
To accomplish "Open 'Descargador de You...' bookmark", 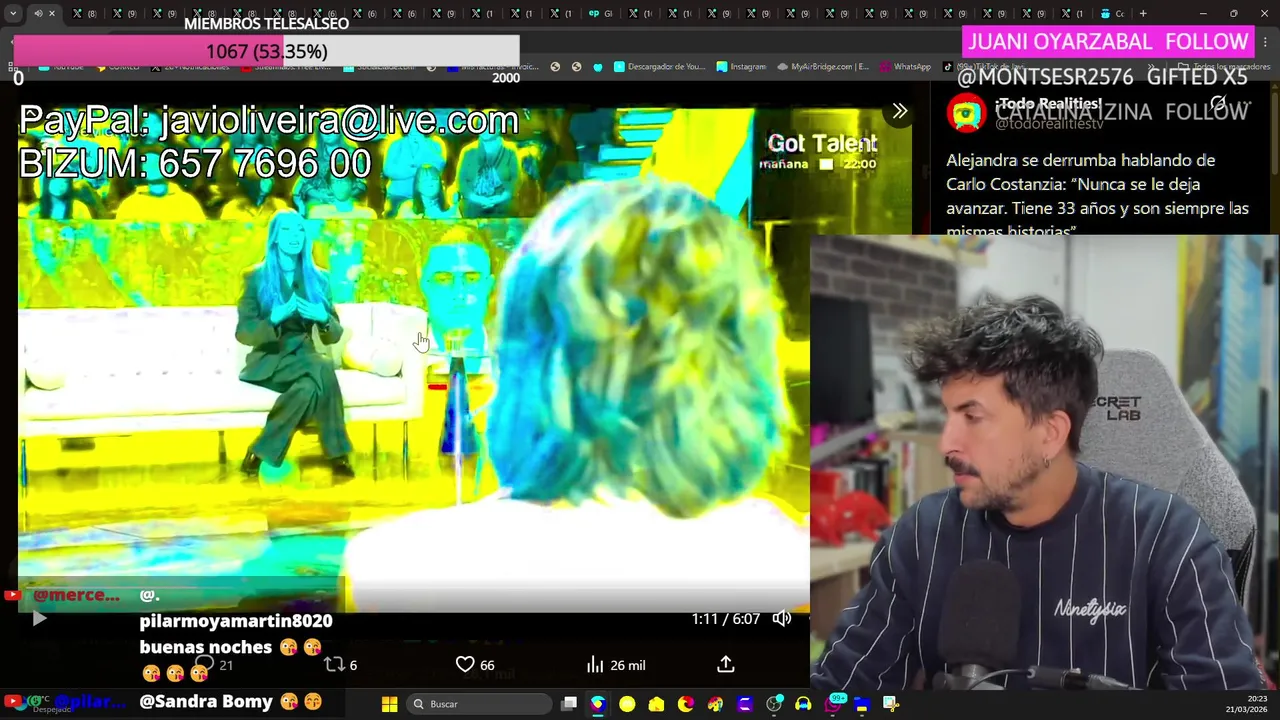I will pos(659,67).
